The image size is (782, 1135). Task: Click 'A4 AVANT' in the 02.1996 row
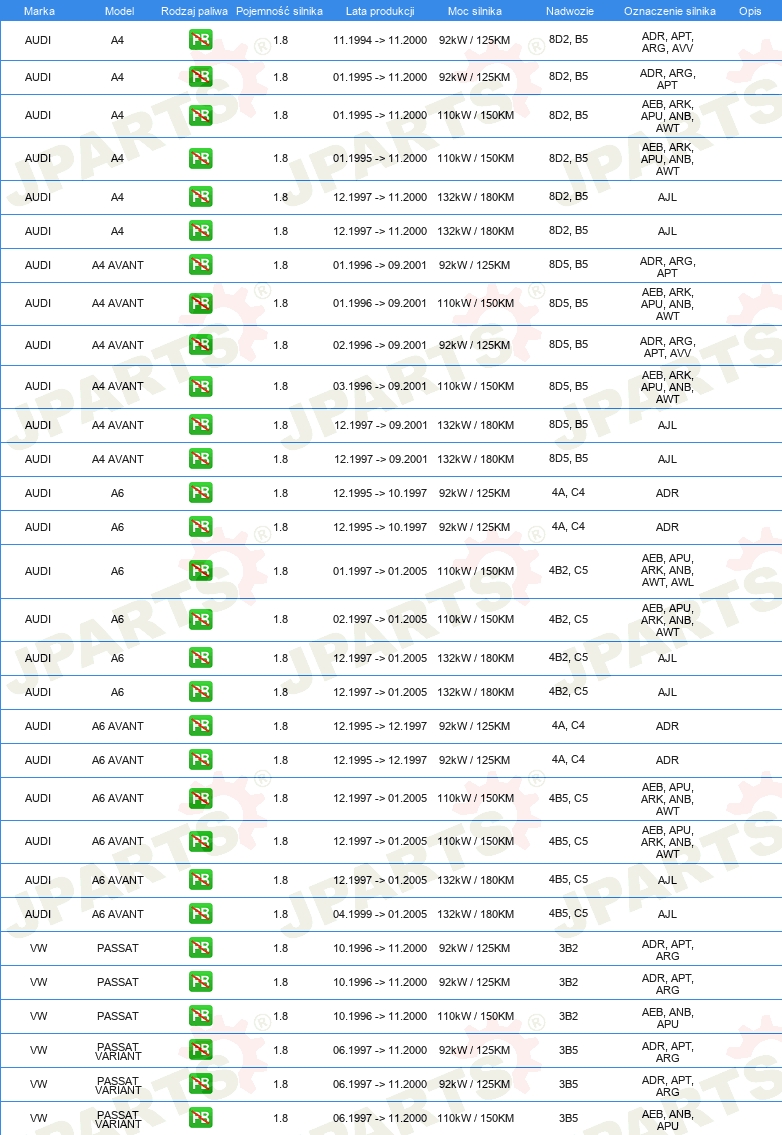(118, 345)
